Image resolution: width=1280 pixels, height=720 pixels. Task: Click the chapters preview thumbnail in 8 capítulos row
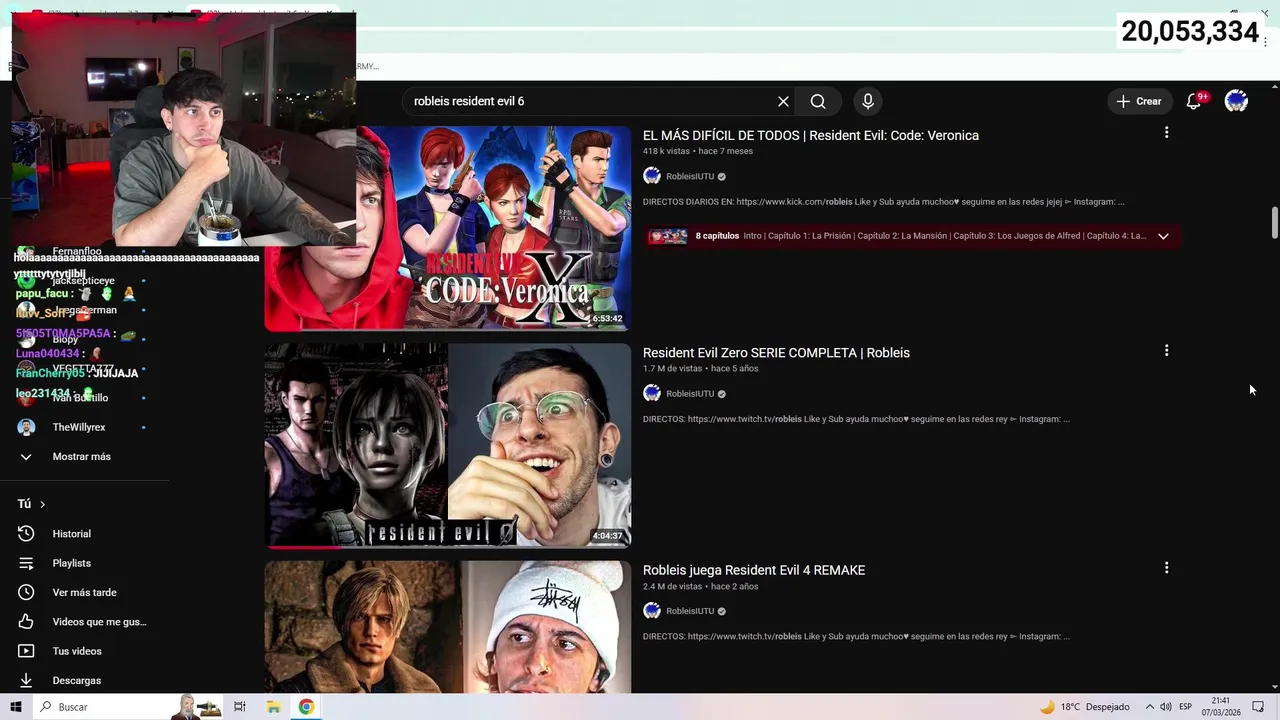tap(668, 236)
